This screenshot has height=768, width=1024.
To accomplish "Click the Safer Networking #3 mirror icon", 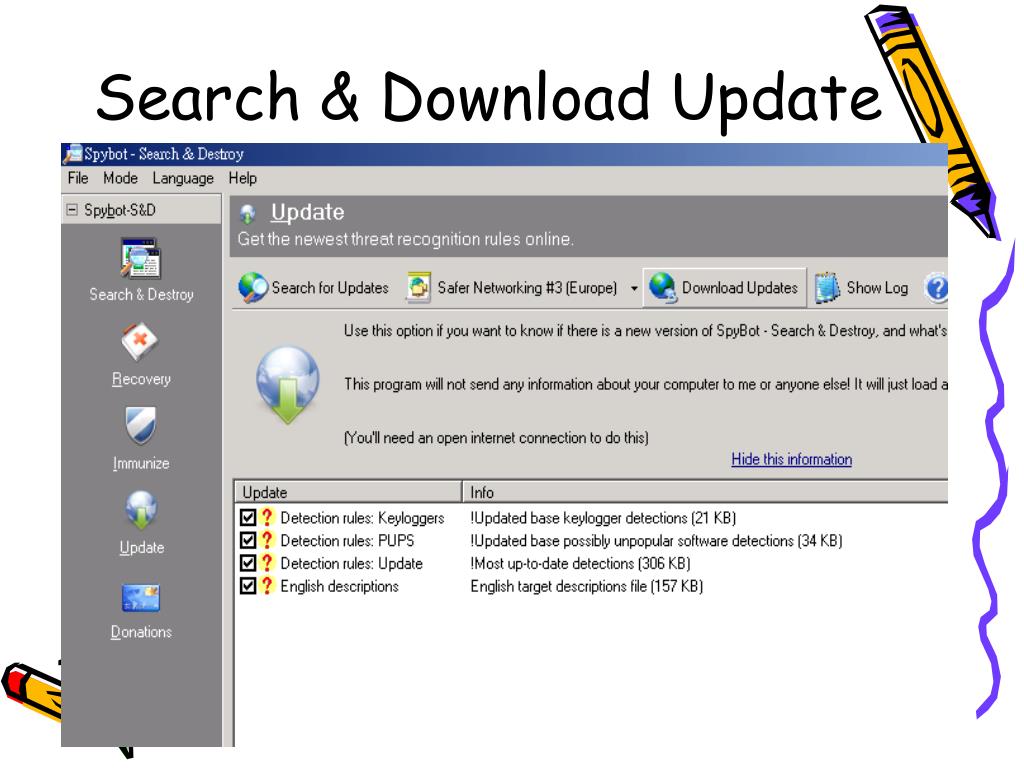I will (418, 288).
